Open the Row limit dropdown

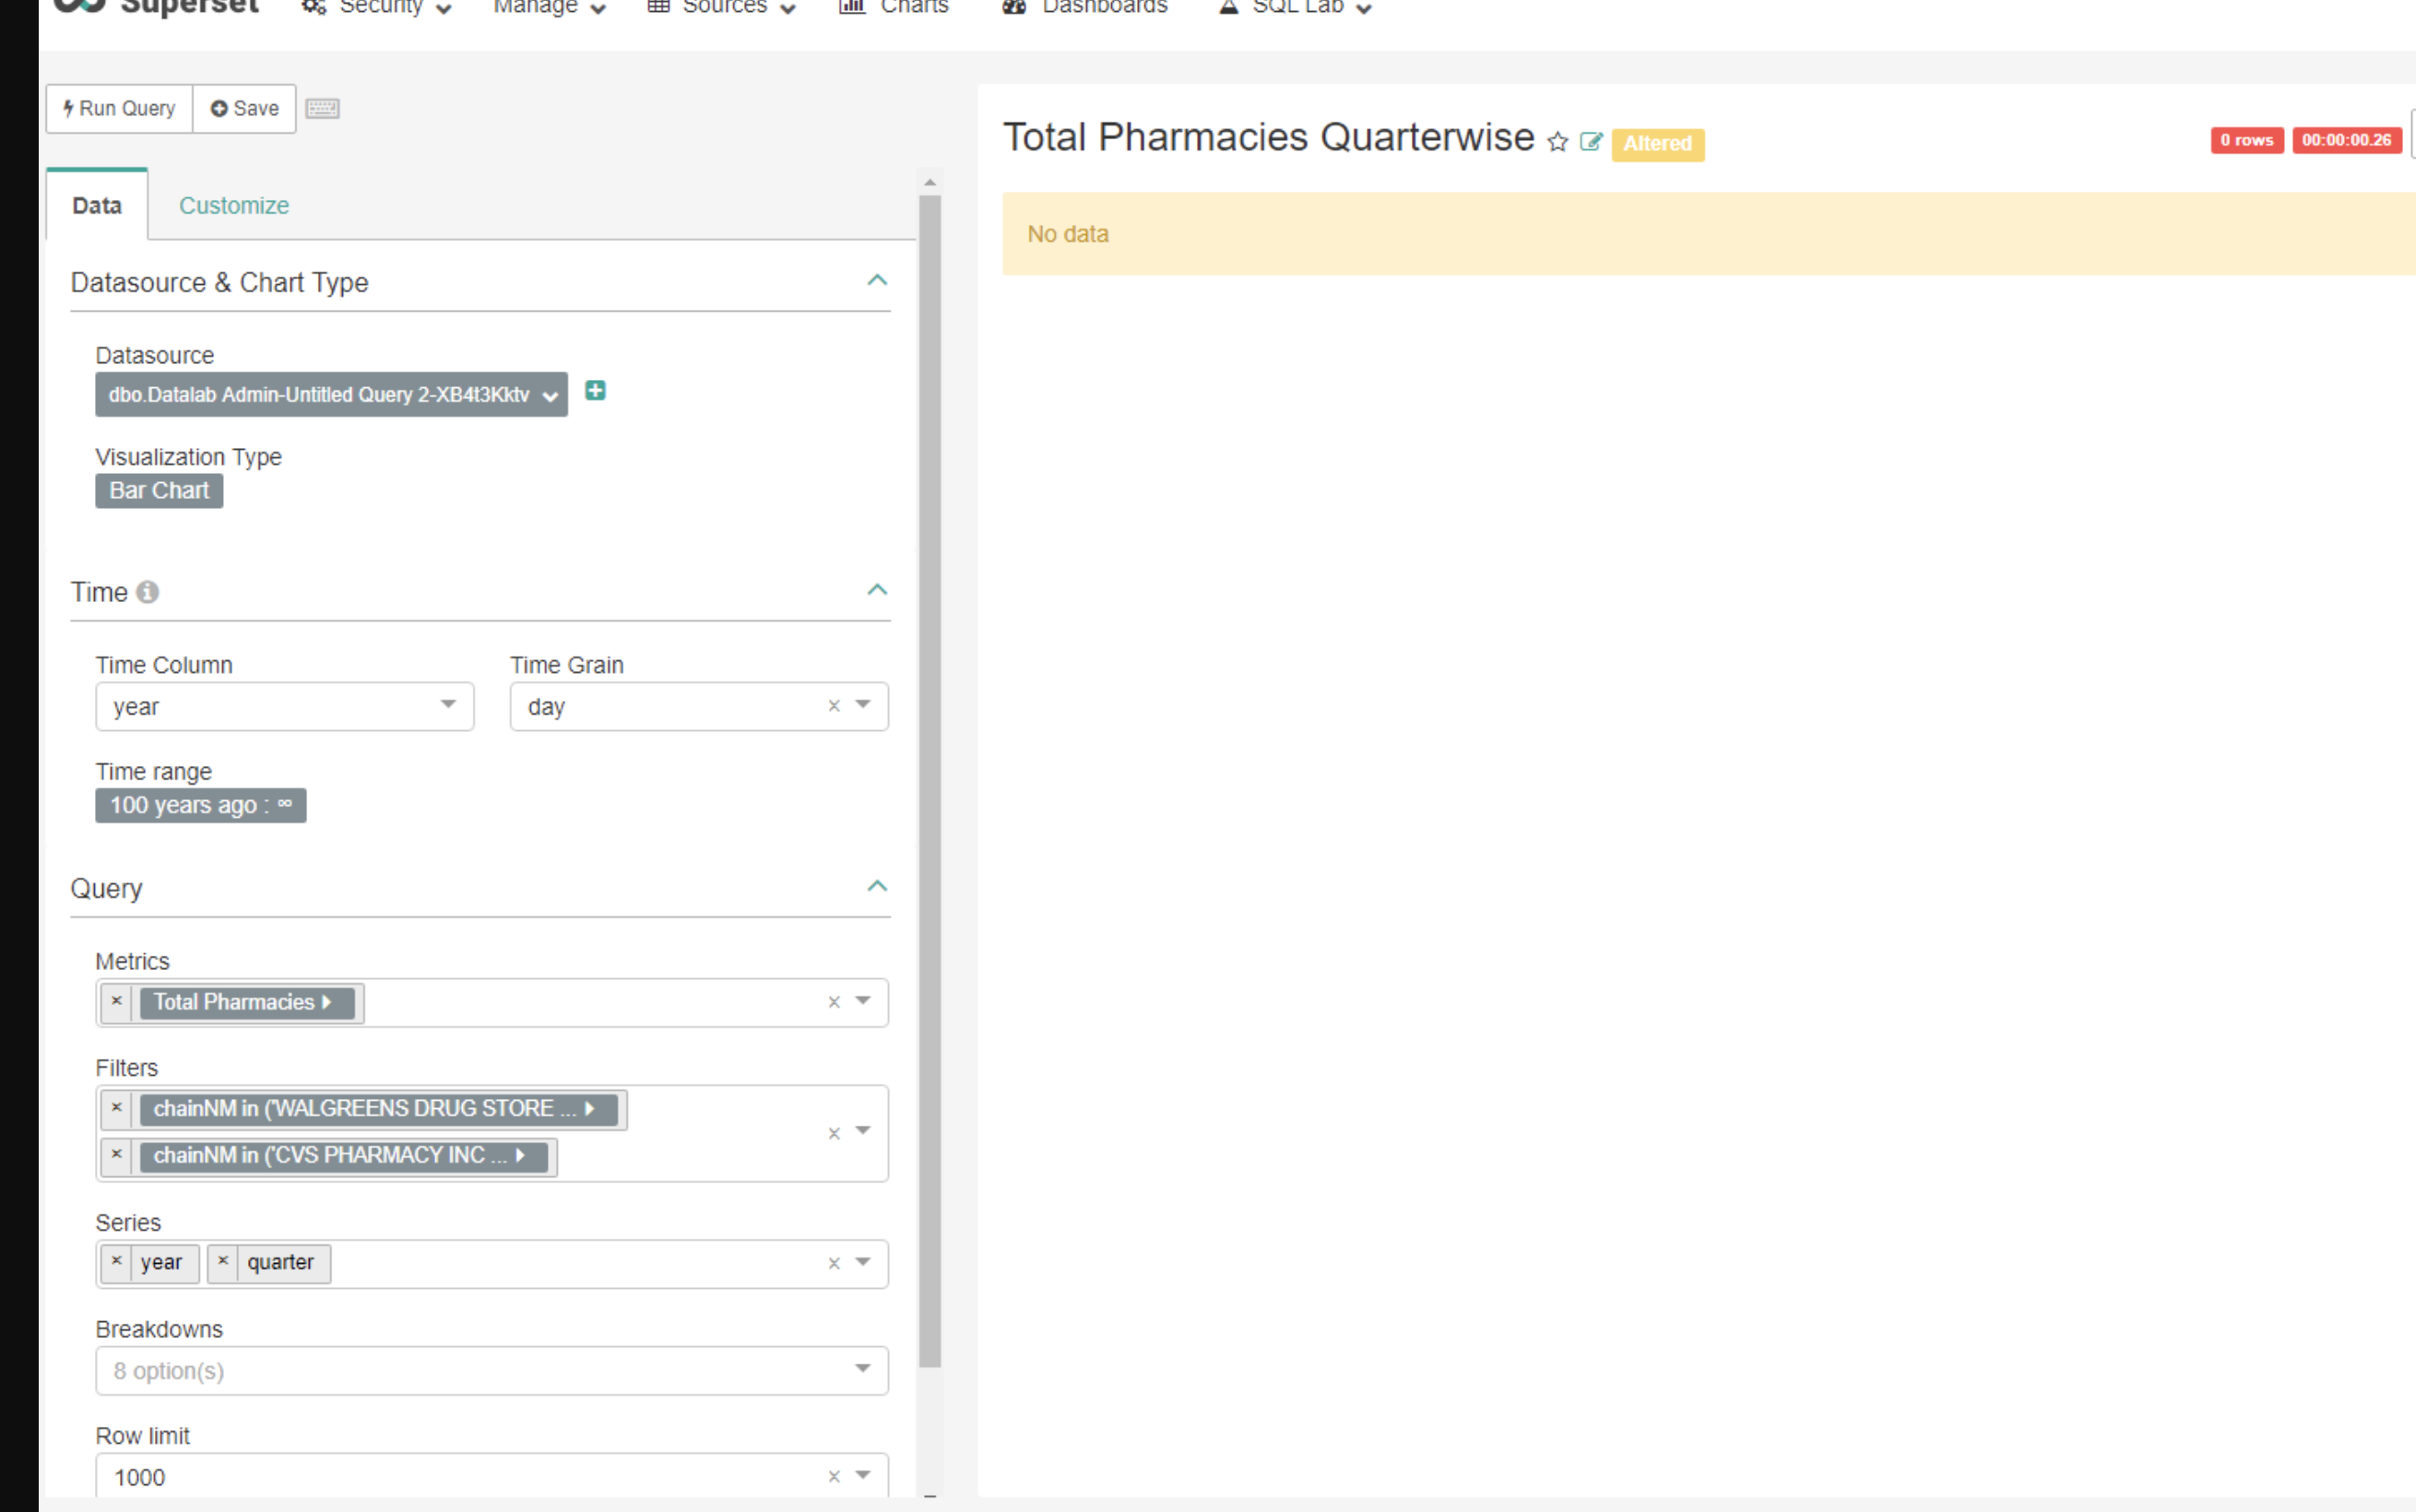click(861, 1475)
